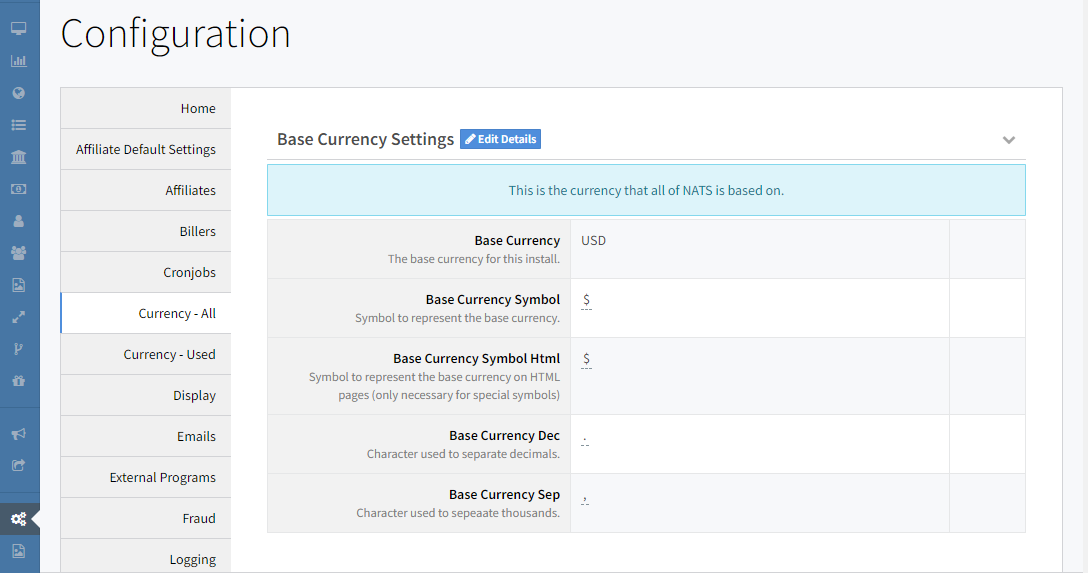Click the gift box icon in the sidebar
The width and height of the screenshot is (1088, 573).
point(18,381)
